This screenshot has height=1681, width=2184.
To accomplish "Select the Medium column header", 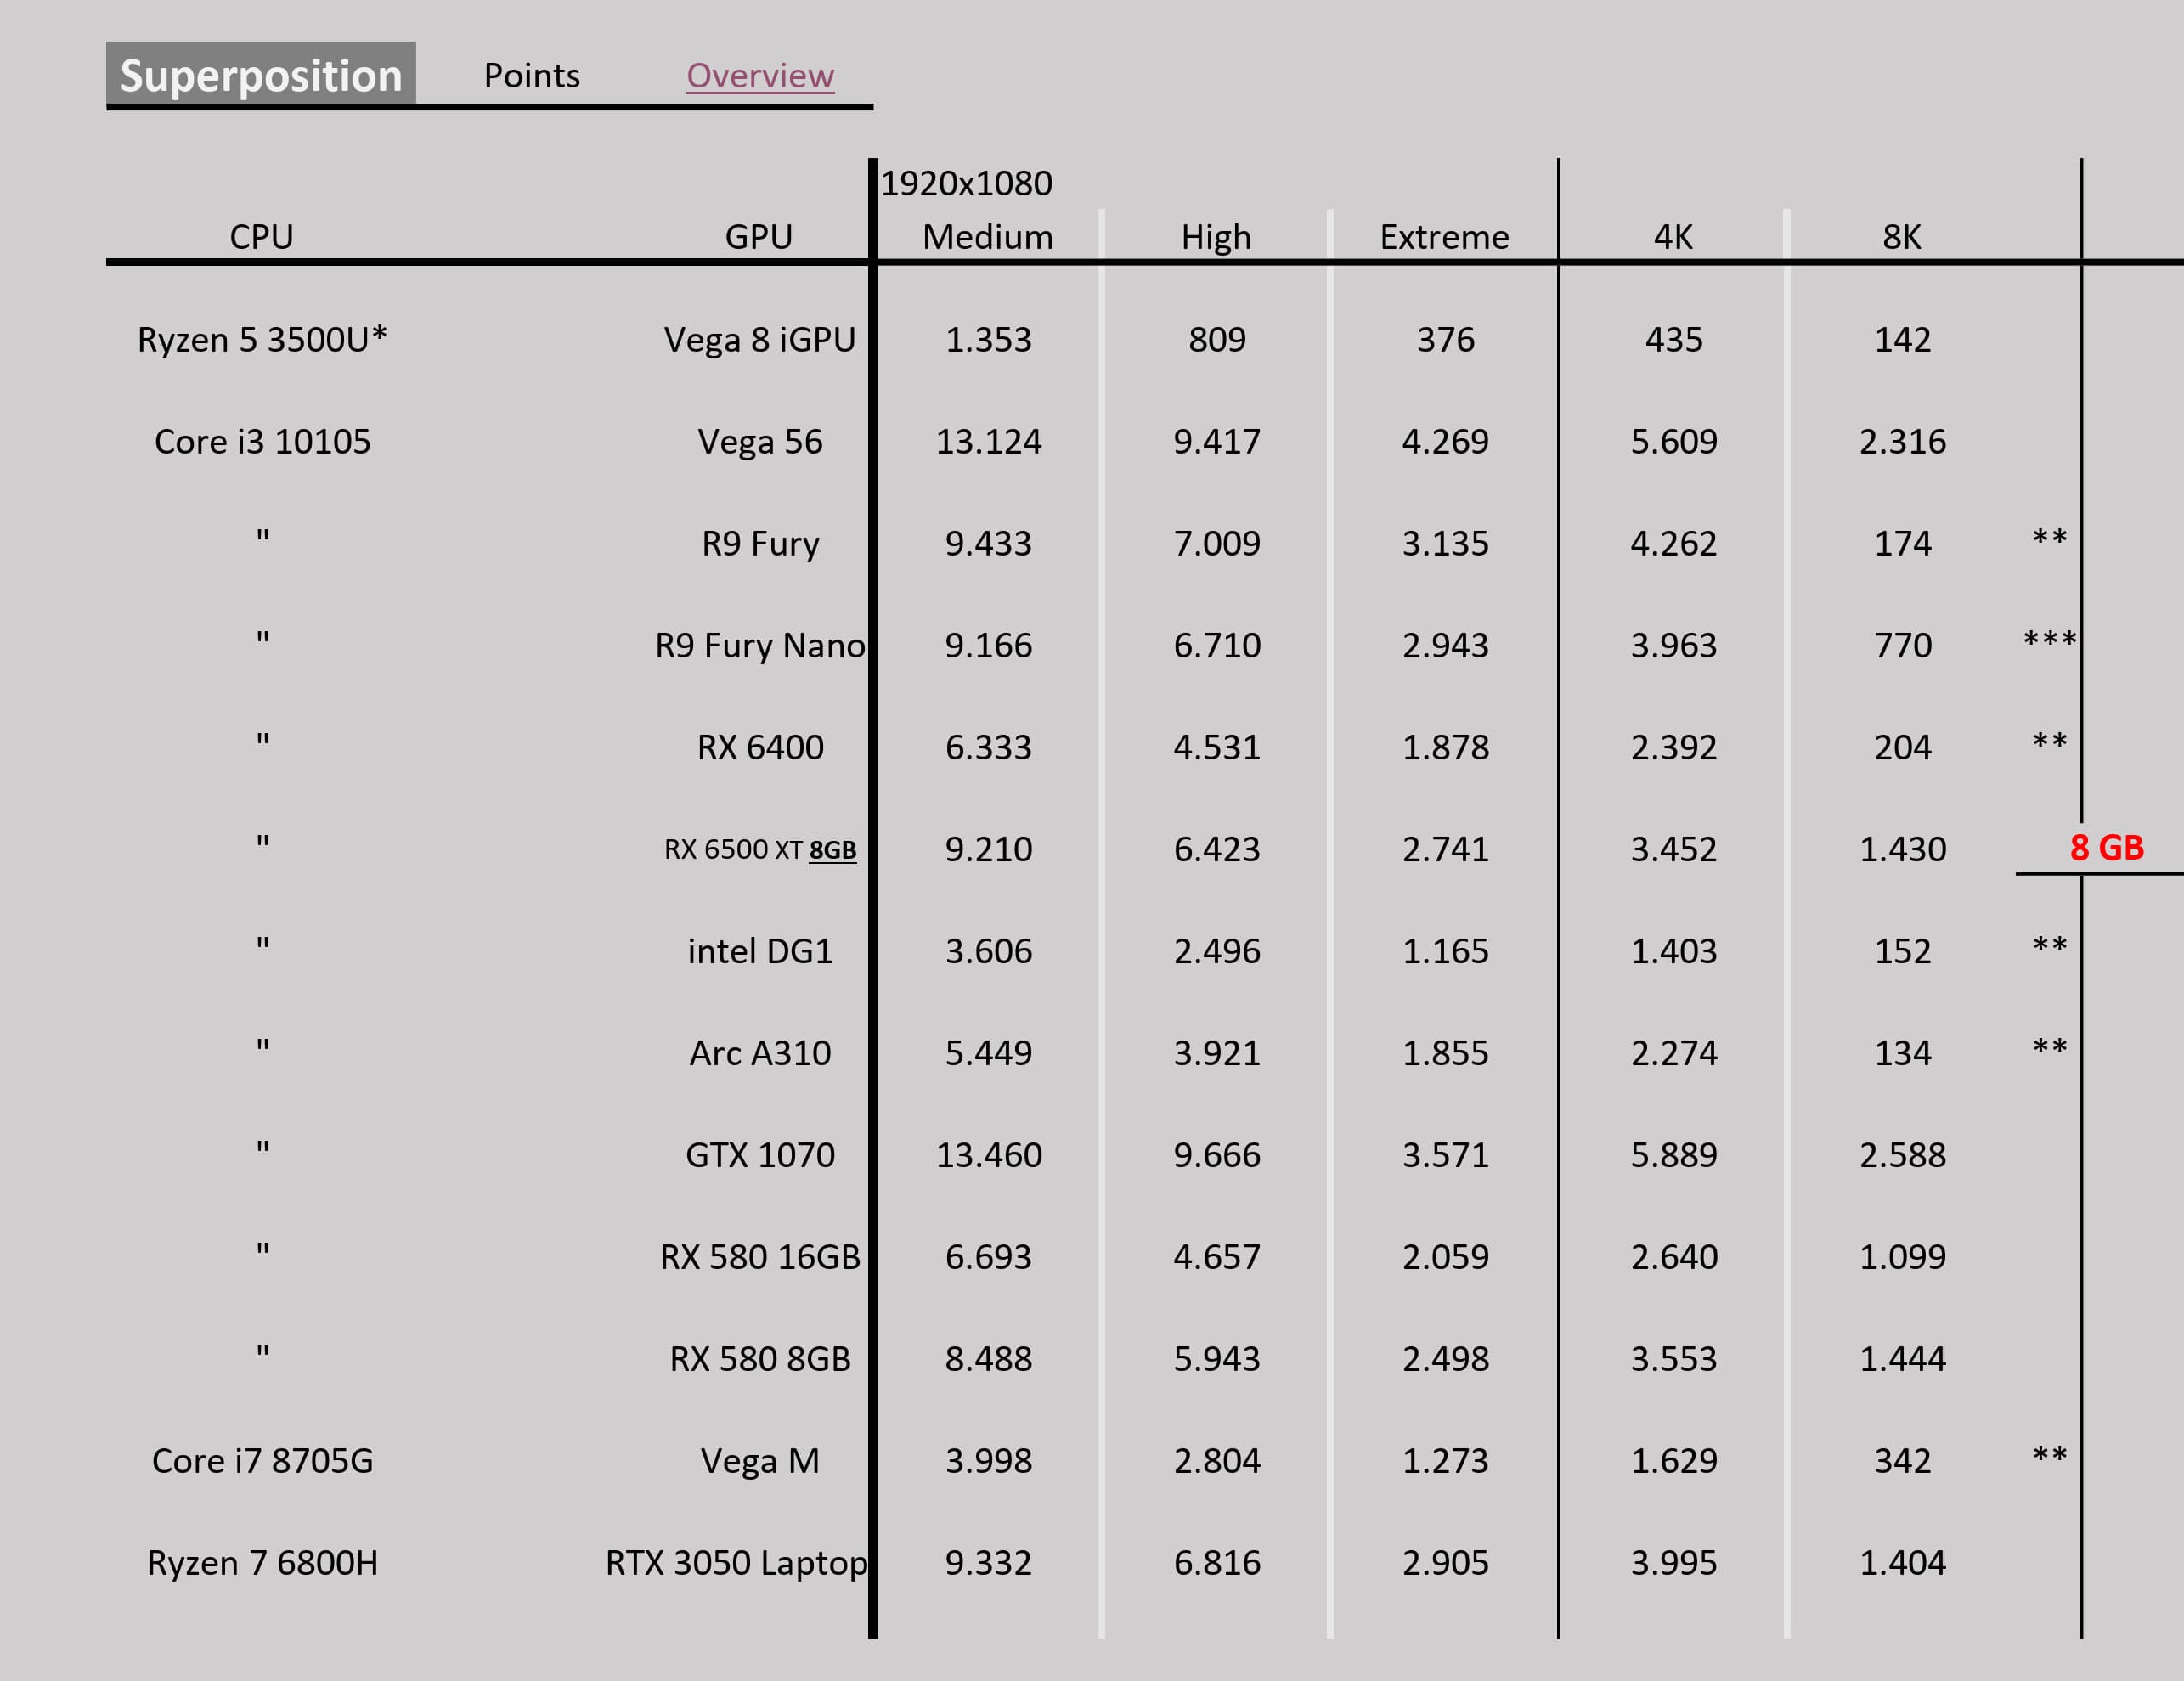I will coord(988,237).
